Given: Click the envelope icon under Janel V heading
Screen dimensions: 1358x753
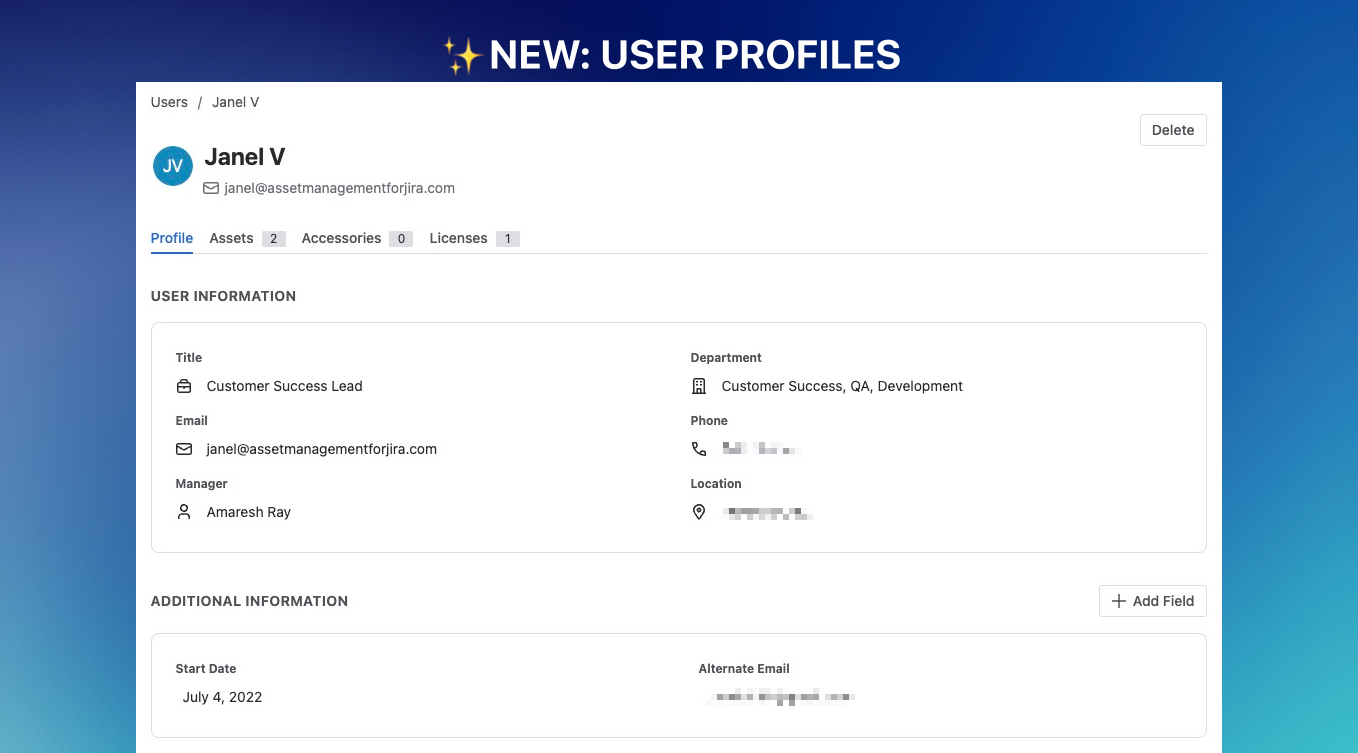Looking at the screenshot, I should (x=211, y=188).
